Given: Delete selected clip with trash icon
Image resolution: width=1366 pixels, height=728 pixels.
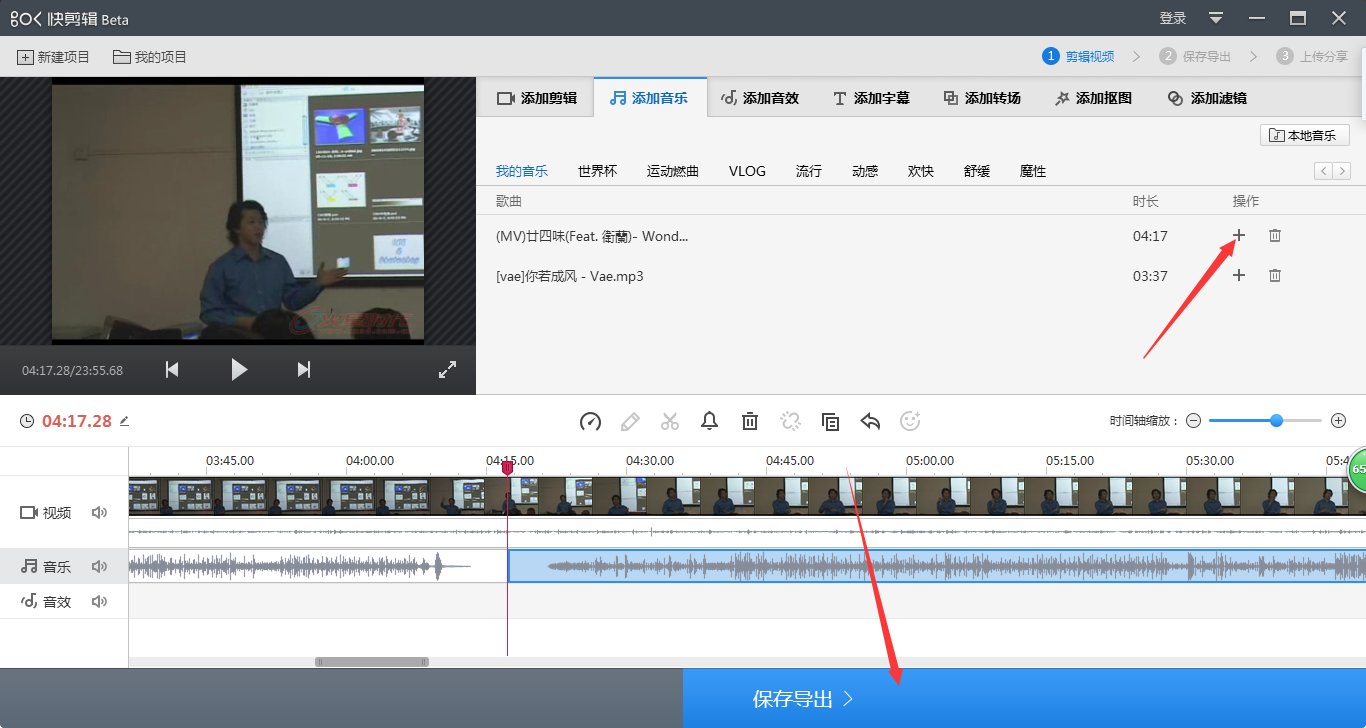Looking at the screenshot, I should point(750,421).
